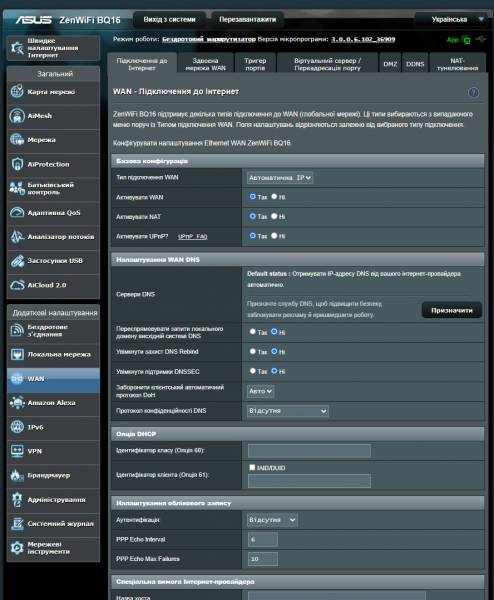Click the ASUS logo
Viewport: 494px width, 600px height.
pyautogui.click(x=34, y=20)
